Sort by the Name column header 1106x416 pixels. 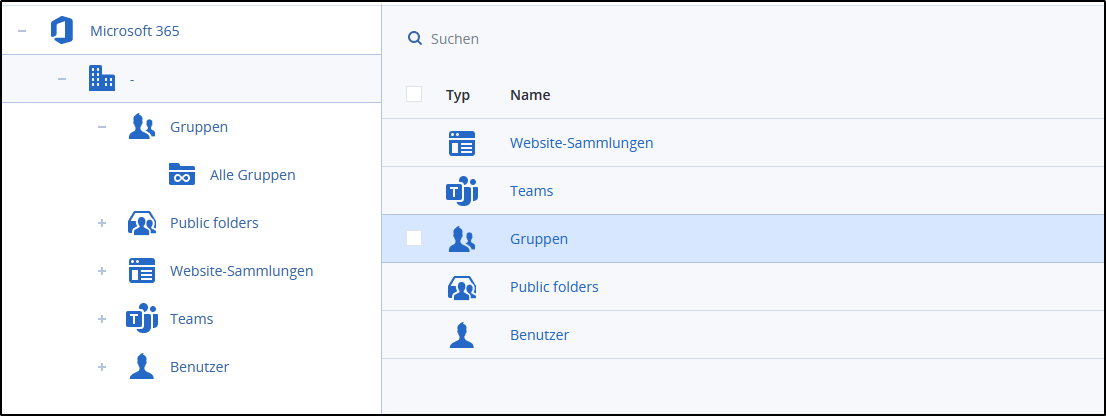pos(530,94)
